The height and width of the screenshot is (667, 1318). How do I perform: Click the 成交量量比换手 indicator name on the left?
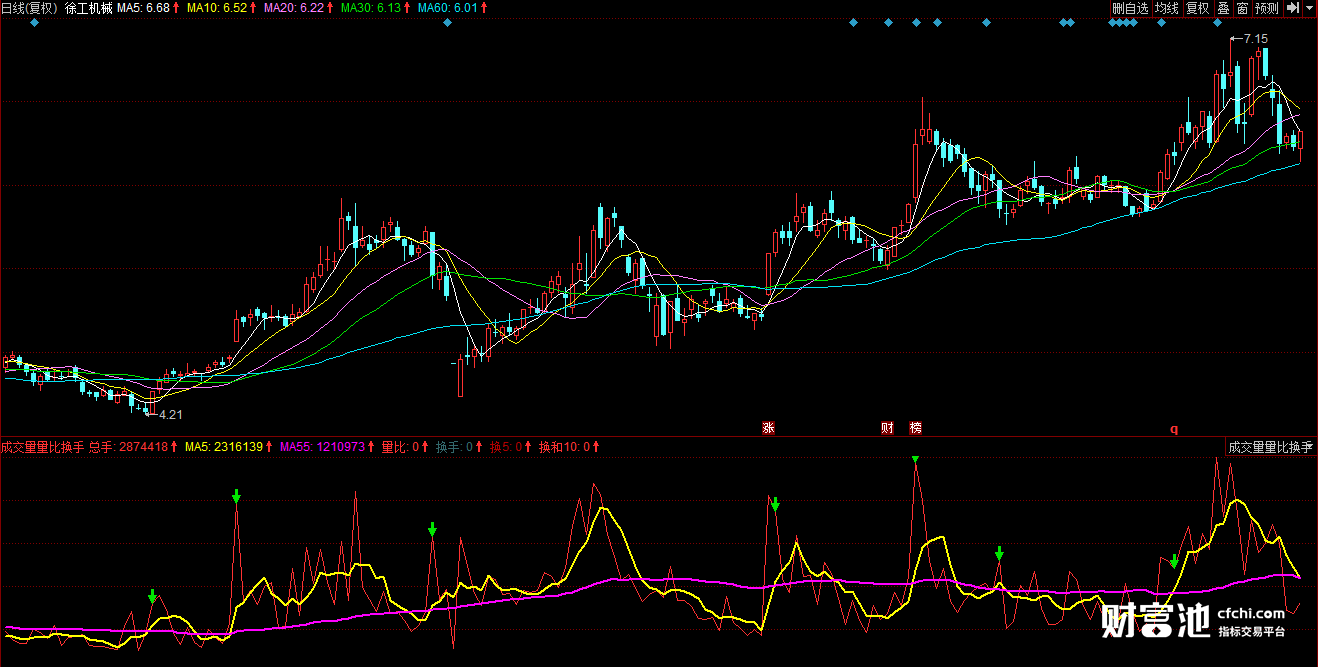42,447
